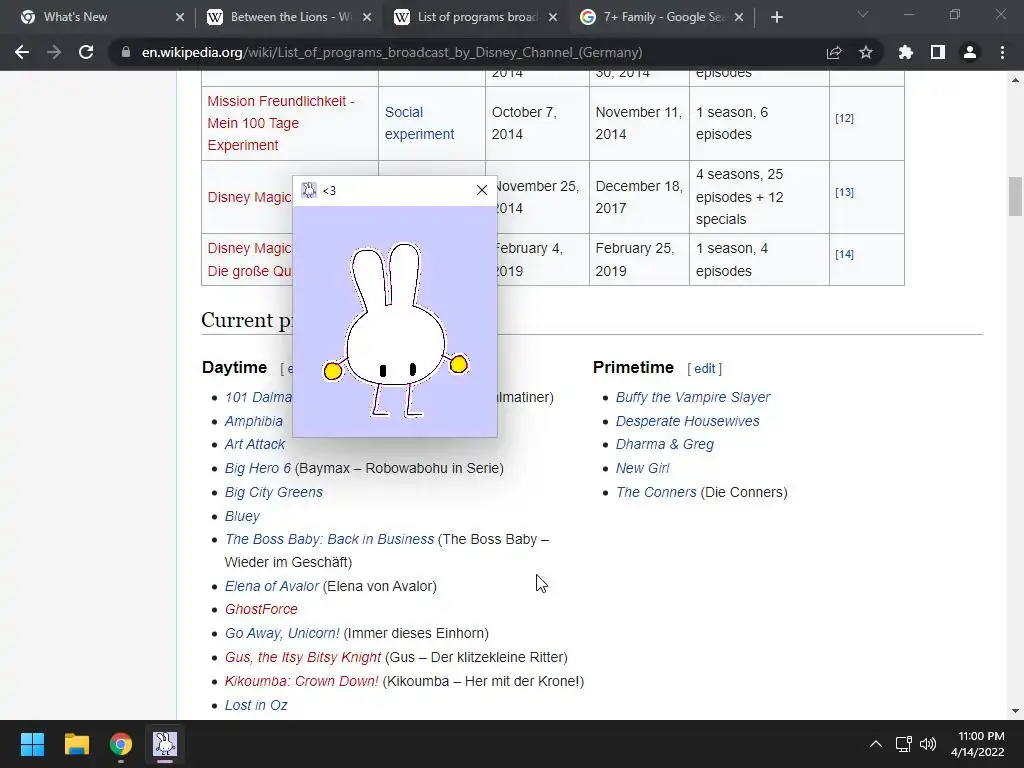
Task: Open Mission Freundlichkeit red link
Action: coord(281,123)
